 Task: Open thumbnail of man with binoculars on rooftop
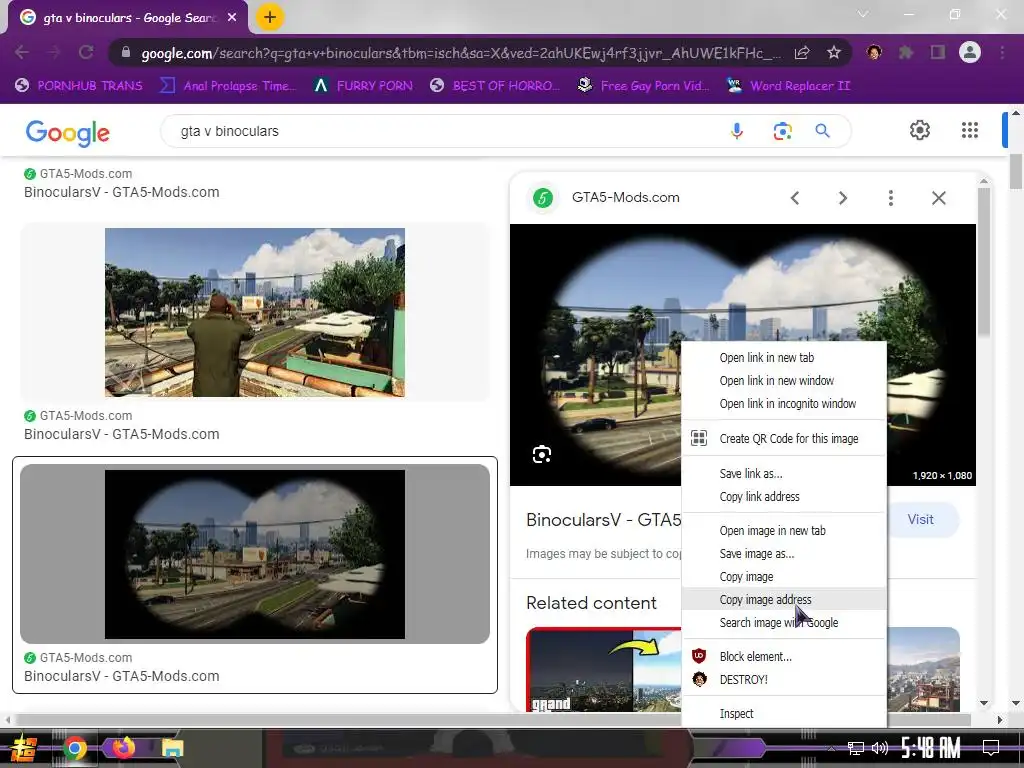coord(255,312)
